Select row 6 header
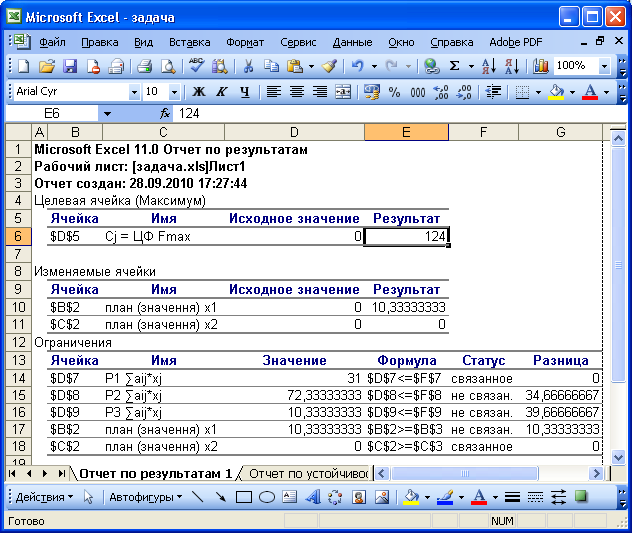Image resolution: width=632 pixels, height=533 pixels. point(18,236)
